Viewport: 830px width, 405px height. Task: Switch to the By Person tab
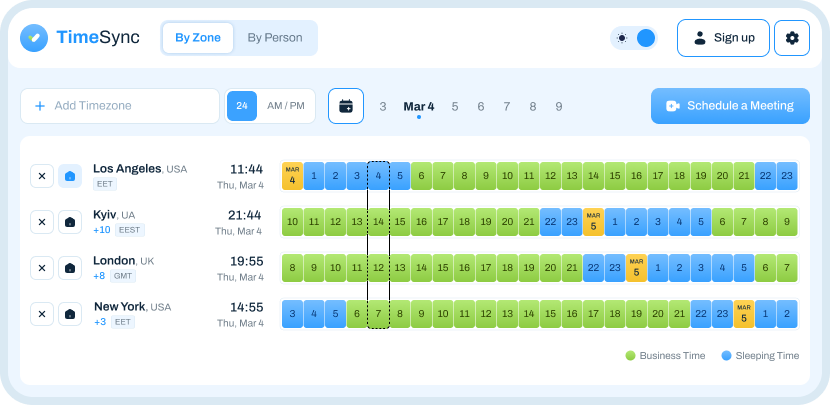[x=275, y=38]
